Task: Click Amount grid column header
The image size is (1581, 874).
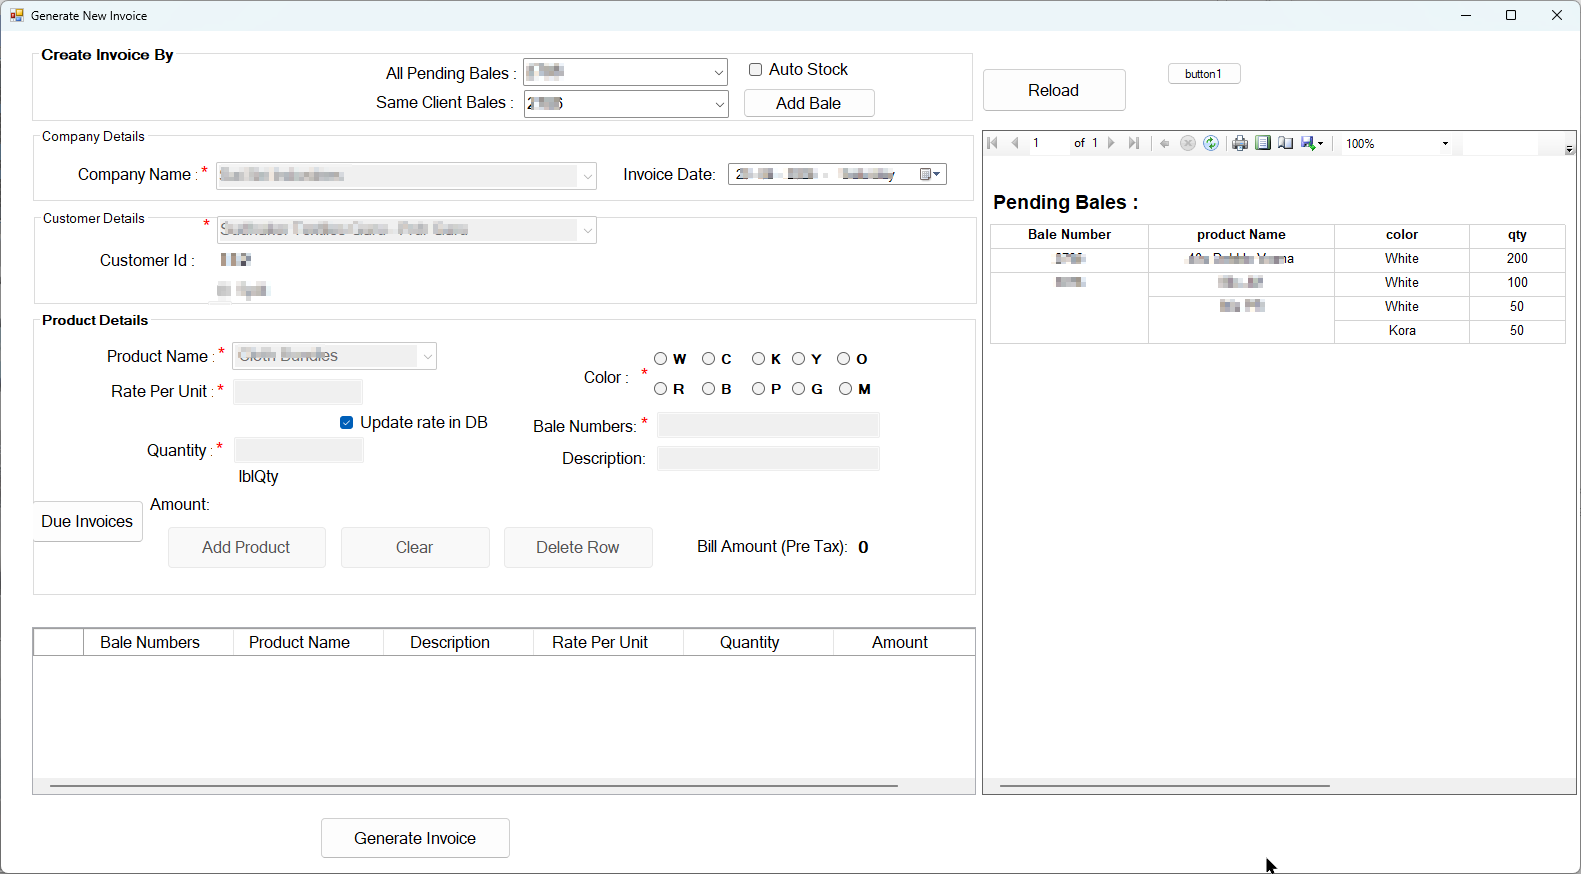Action: pos(904,642)
